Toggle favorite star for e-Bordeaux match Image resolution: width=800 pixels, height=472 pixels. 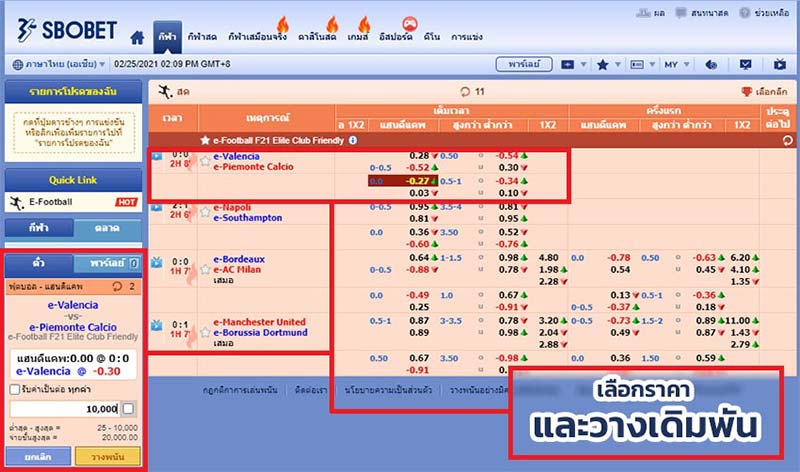(205, 269)
